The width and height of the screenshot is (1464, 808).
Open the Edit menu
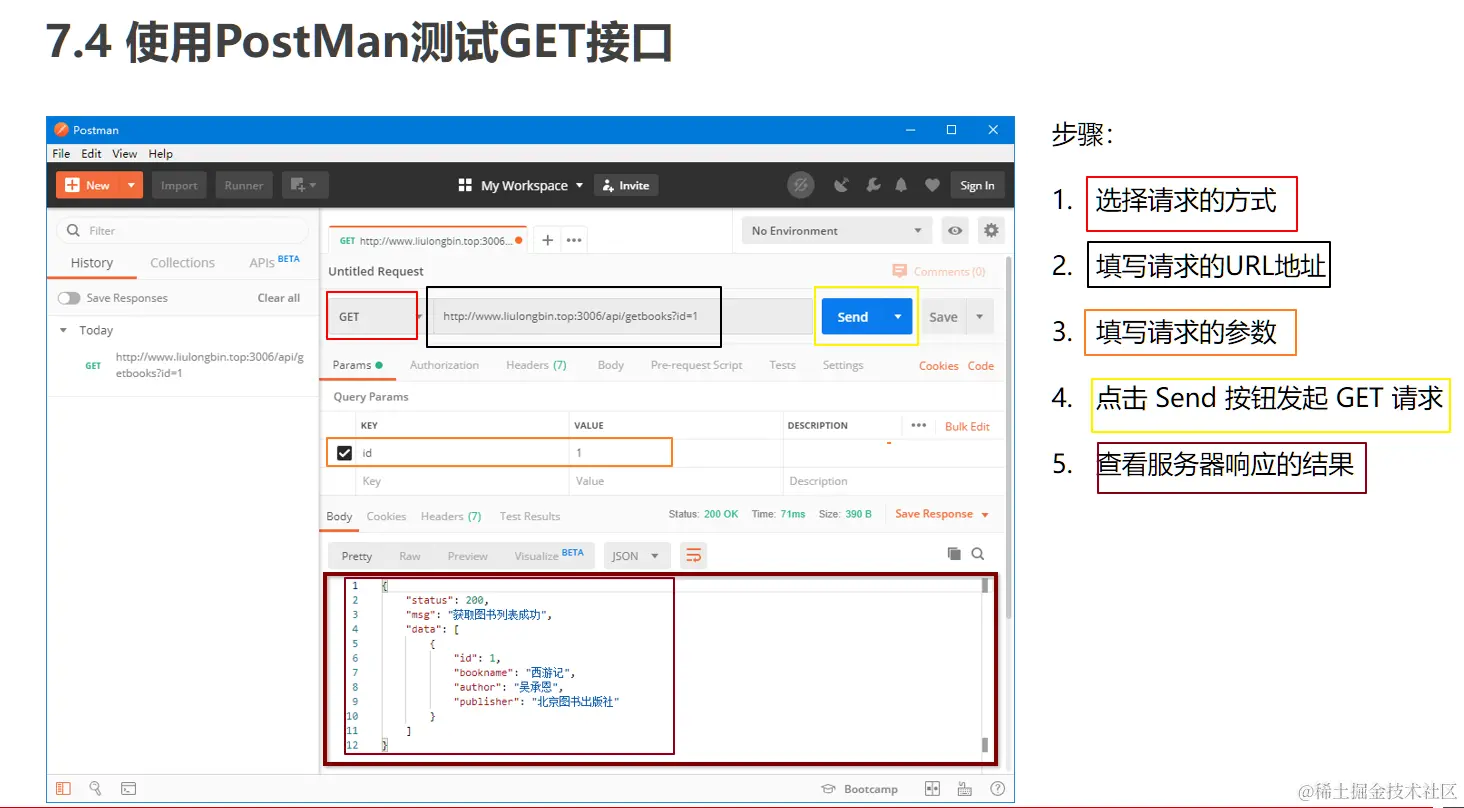[92, 154]
